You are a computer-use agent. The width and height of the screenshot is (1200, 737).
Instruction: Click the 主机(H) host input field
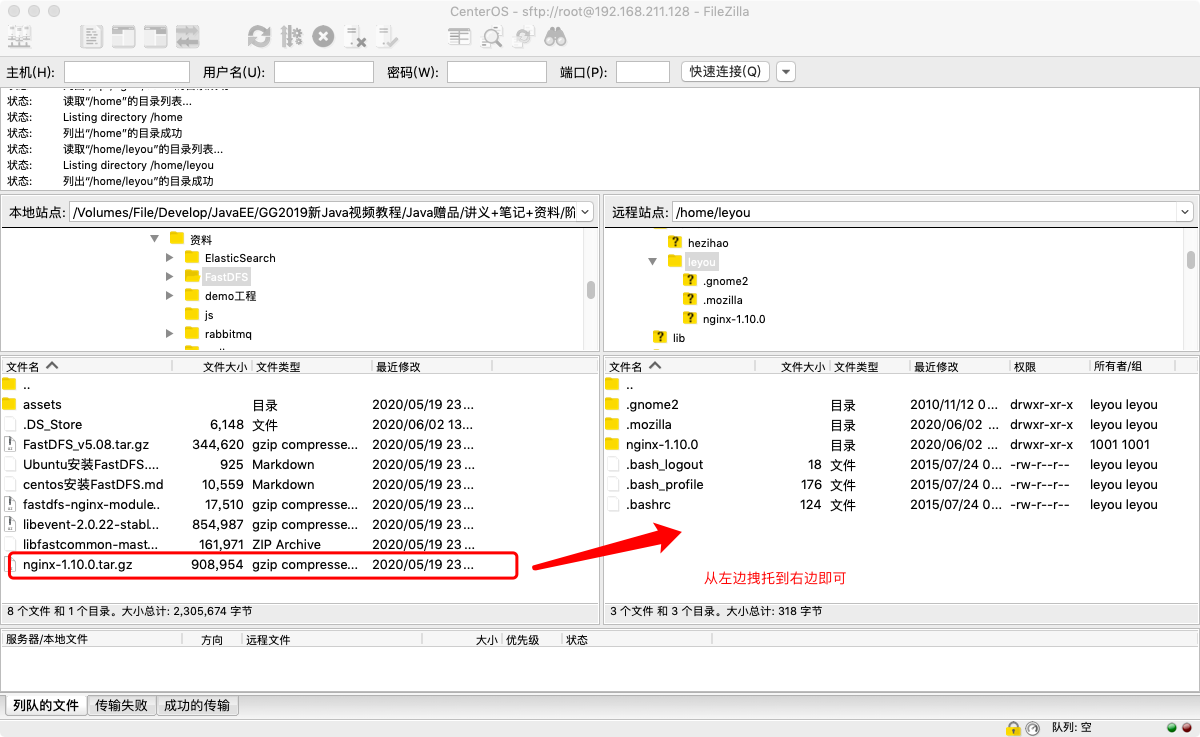(127, 72)
